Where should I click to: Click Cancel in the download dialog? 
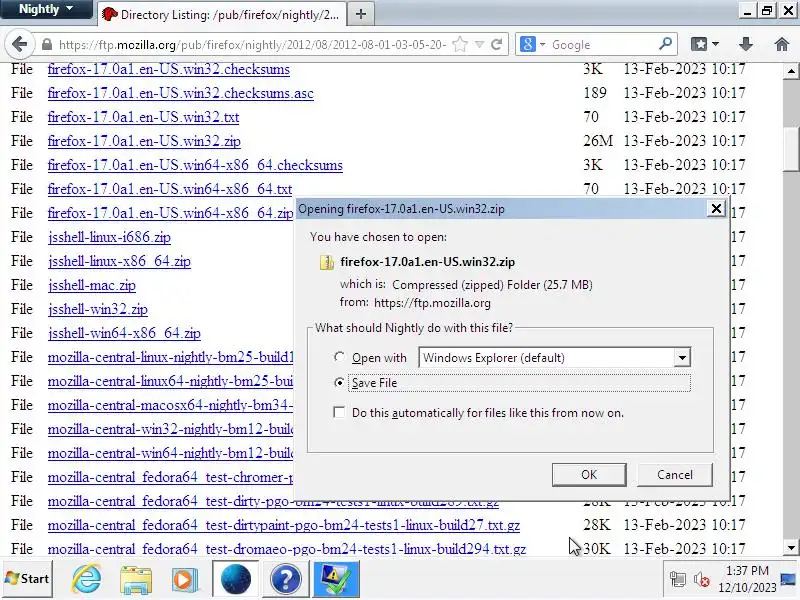click(674, 474)
